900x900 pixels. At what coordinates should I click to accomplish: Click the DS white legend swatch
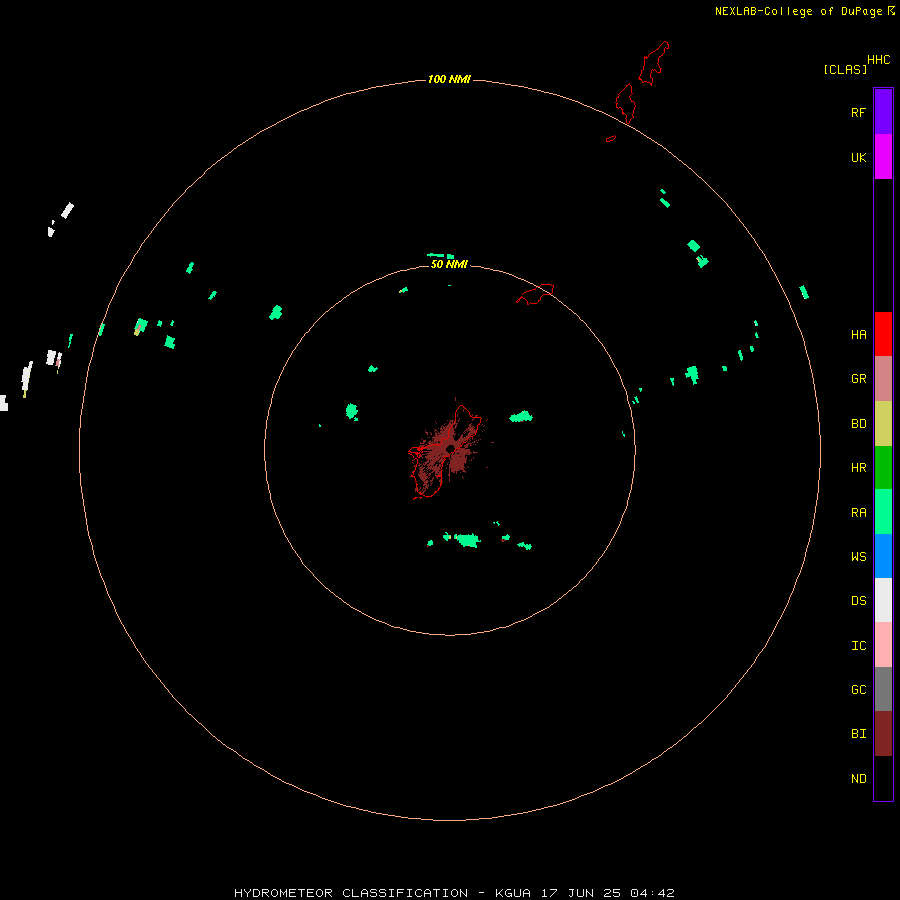pyautogui.click(x=883, y=600)
